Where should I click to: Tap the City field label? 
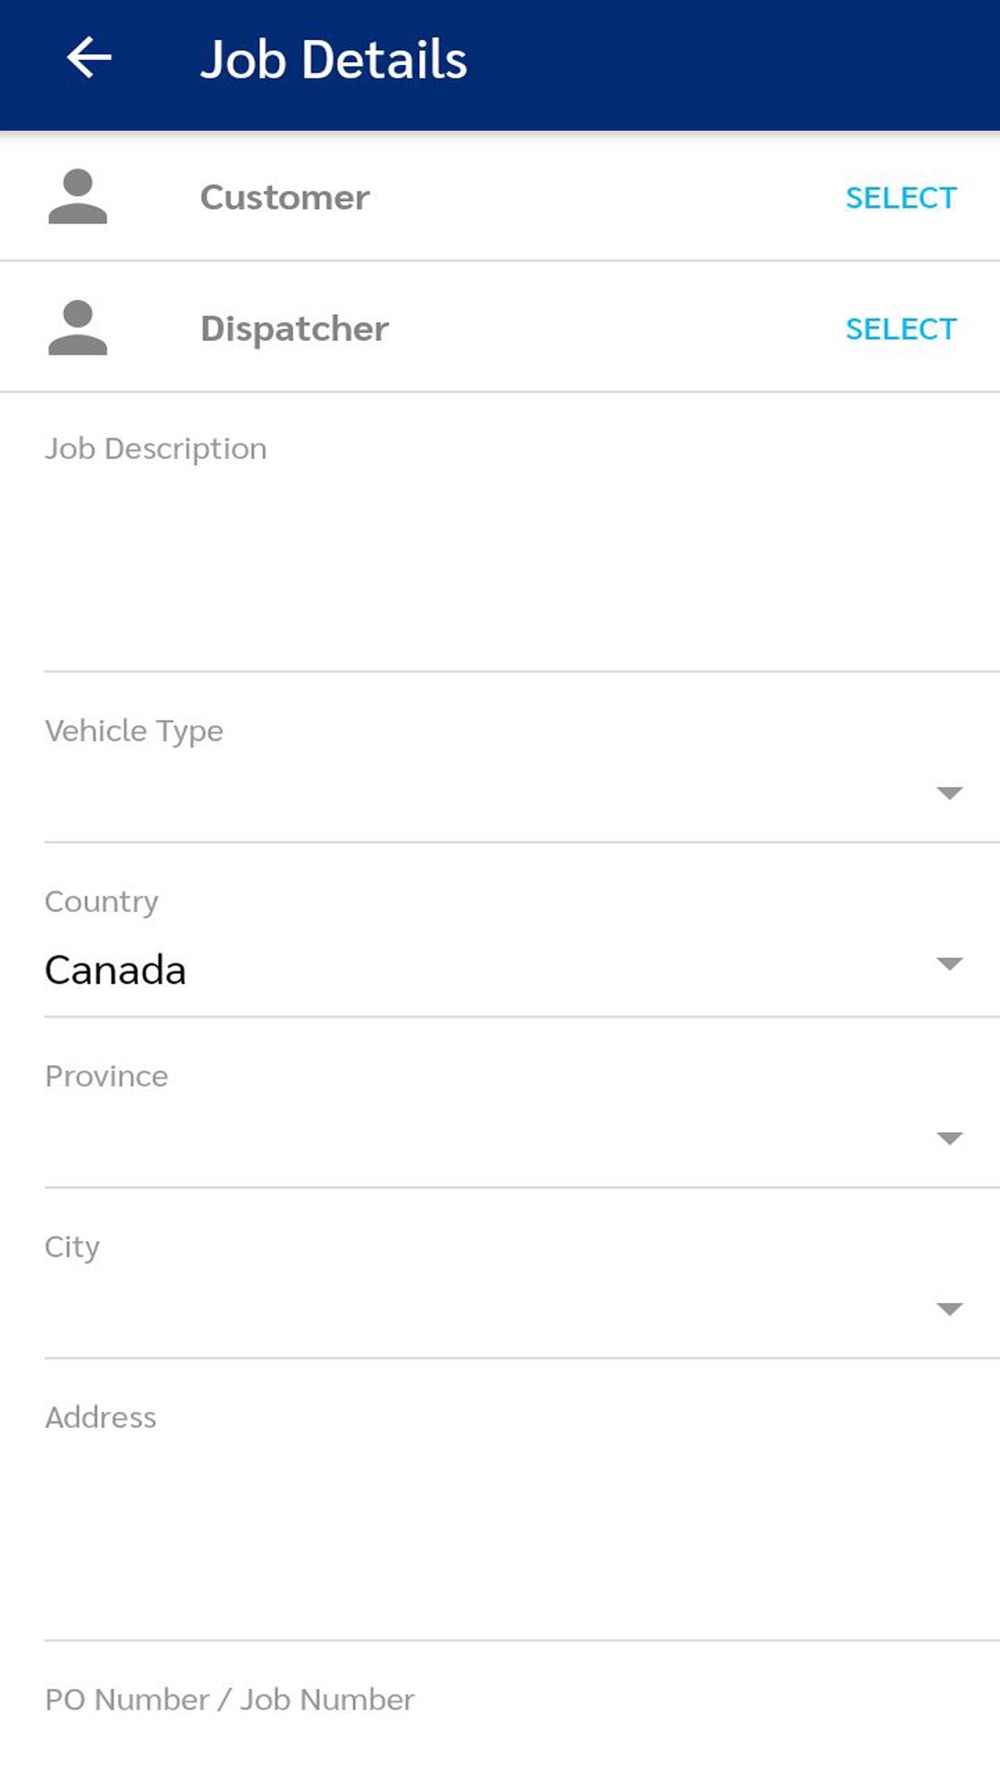[x=72, y=1247]
